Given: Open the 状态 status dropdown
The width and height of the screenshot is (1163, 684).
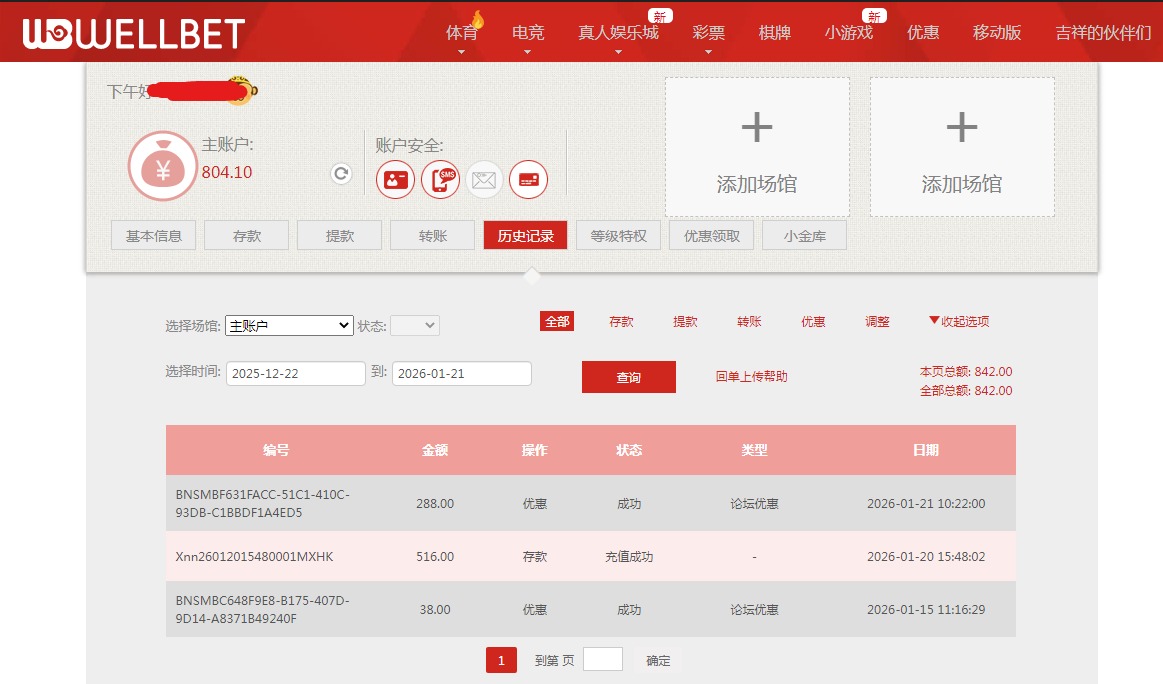Looking at the screenshot, I should pyautogui.click(x=414, y=326).
